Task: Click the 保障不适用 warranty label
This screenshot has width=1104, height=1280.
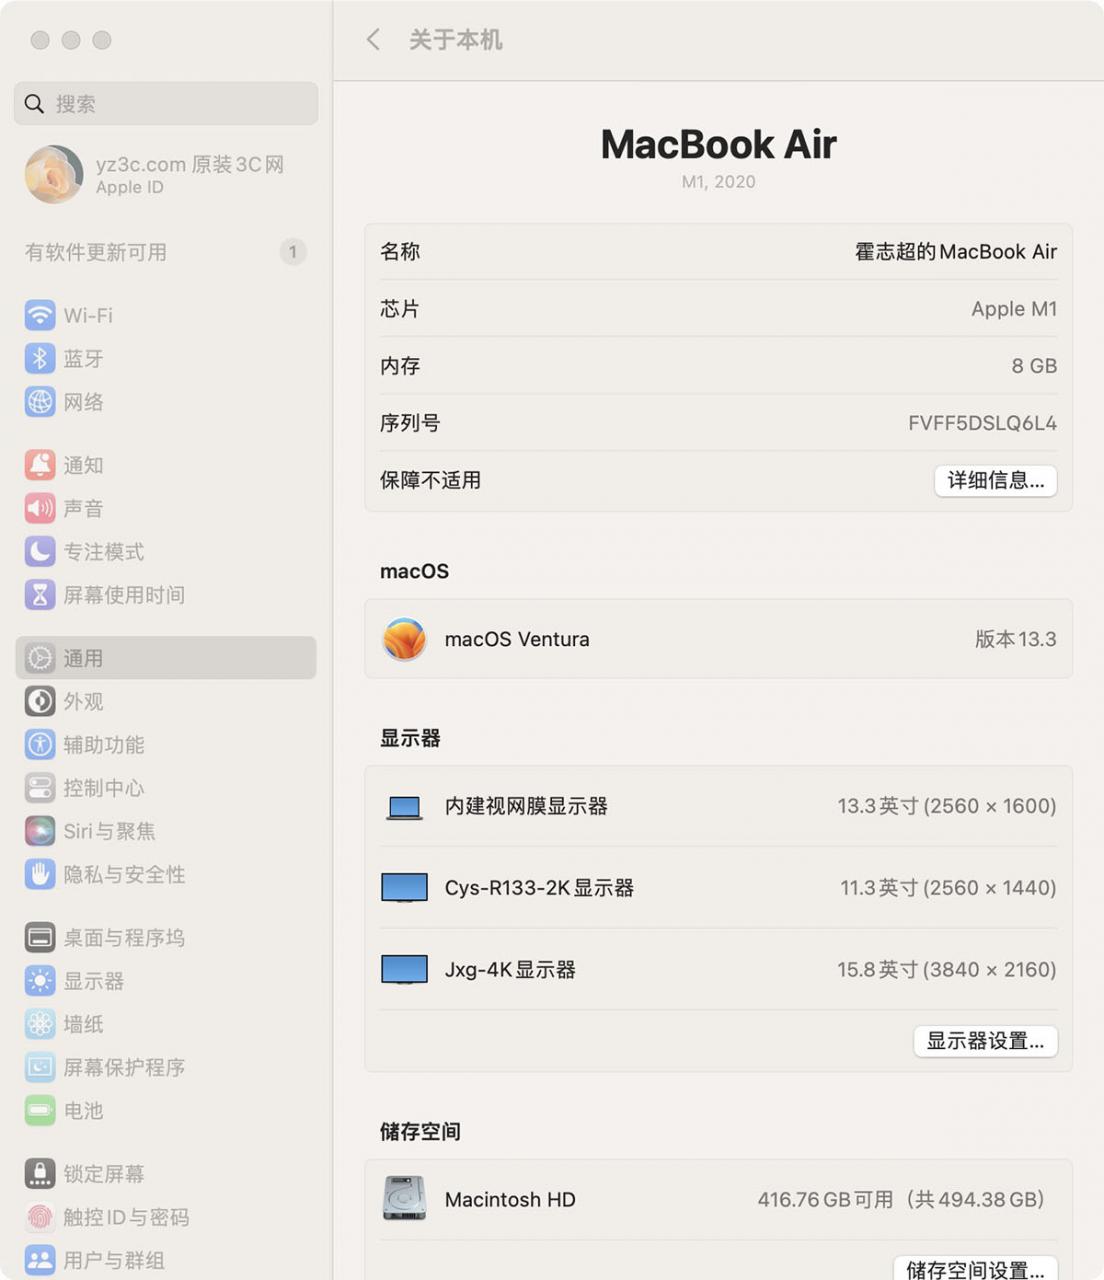Action: pyautogui.click(x=430, y=480)
